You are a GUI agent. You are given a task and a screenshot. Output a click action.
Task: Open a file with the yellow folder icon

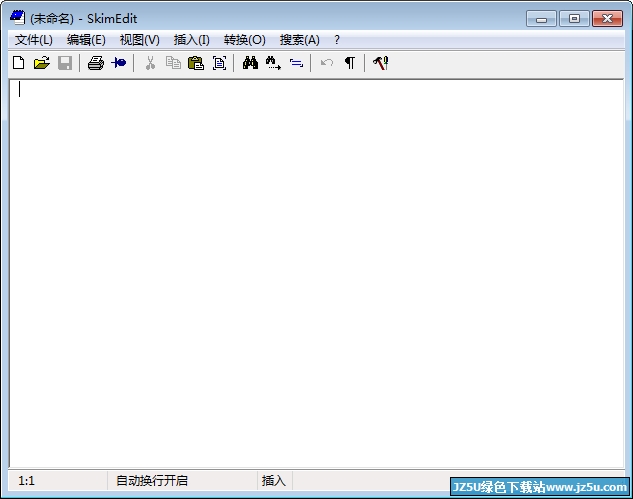pos(42,63)
